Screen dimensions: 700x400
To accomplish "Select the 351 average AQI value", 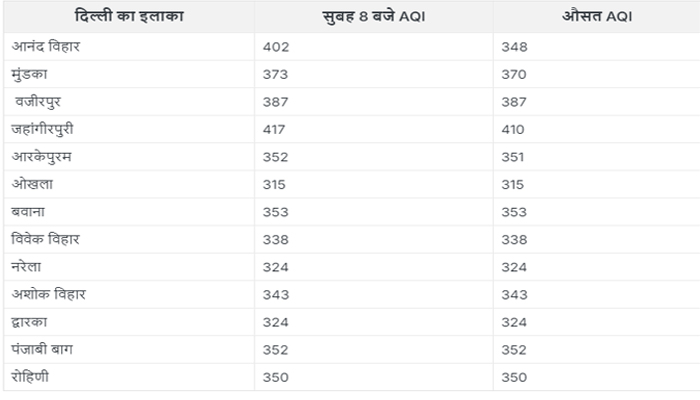I will (515, 157).
